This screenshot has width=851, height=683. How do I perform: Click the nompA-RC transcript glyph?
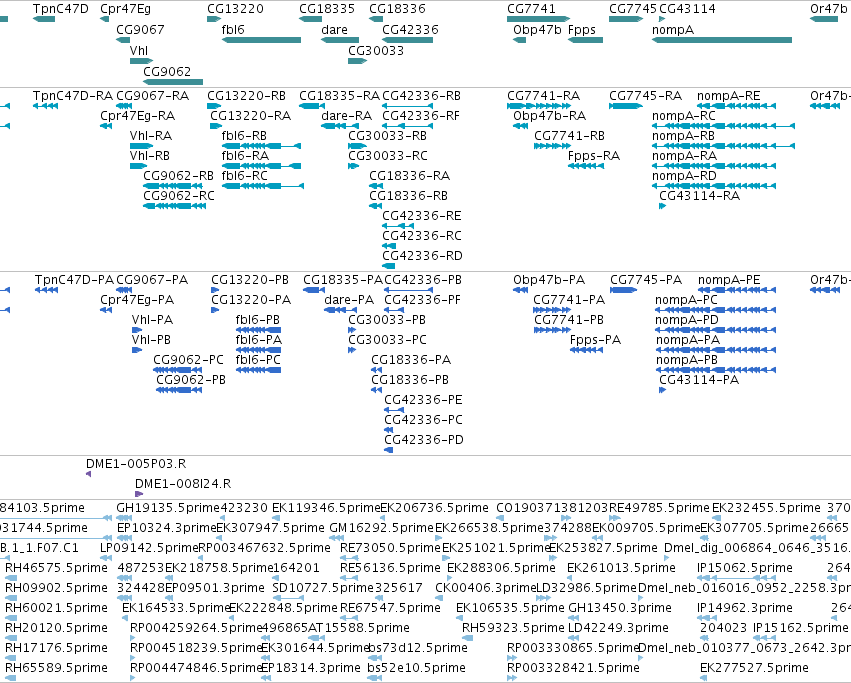click(723, 126)
